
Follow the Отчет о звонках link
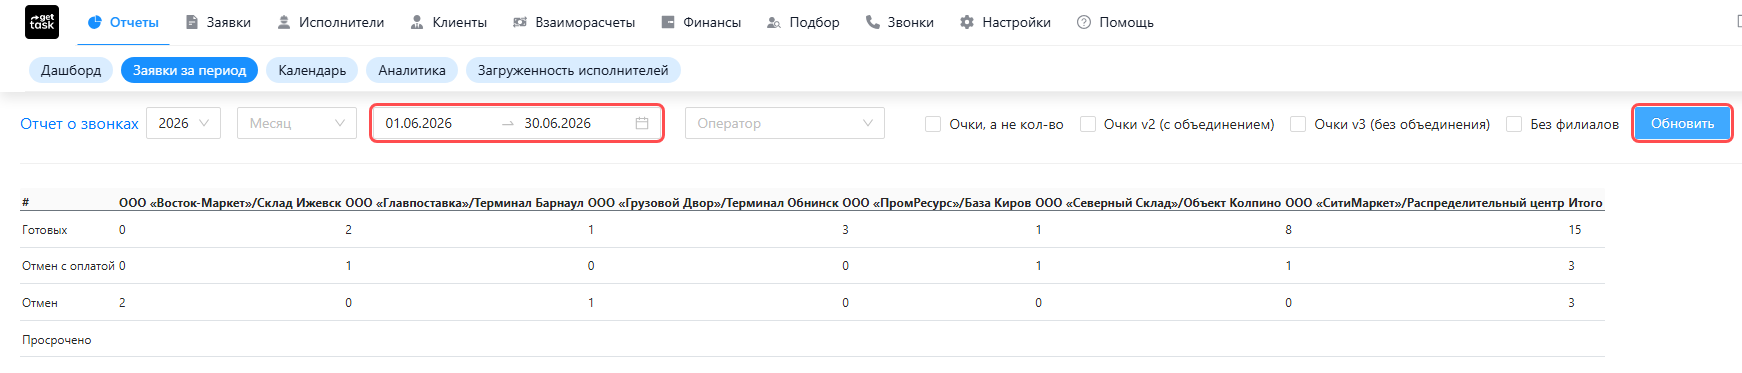tap(80, 124)
